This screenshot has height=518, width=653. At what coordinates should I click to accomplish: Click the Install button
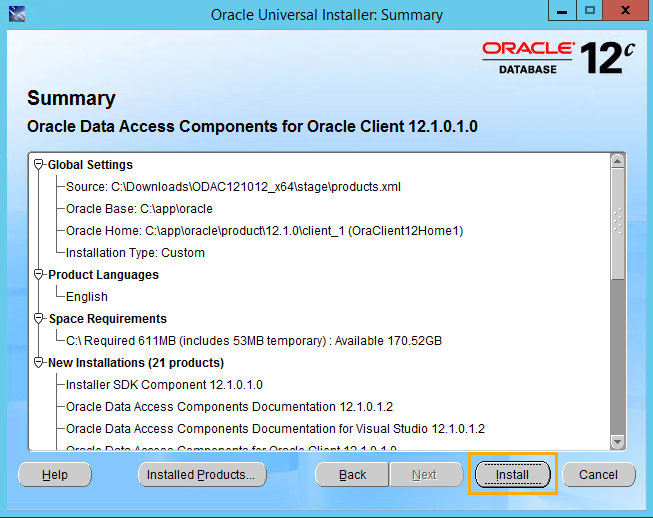[x=513, y=474]
